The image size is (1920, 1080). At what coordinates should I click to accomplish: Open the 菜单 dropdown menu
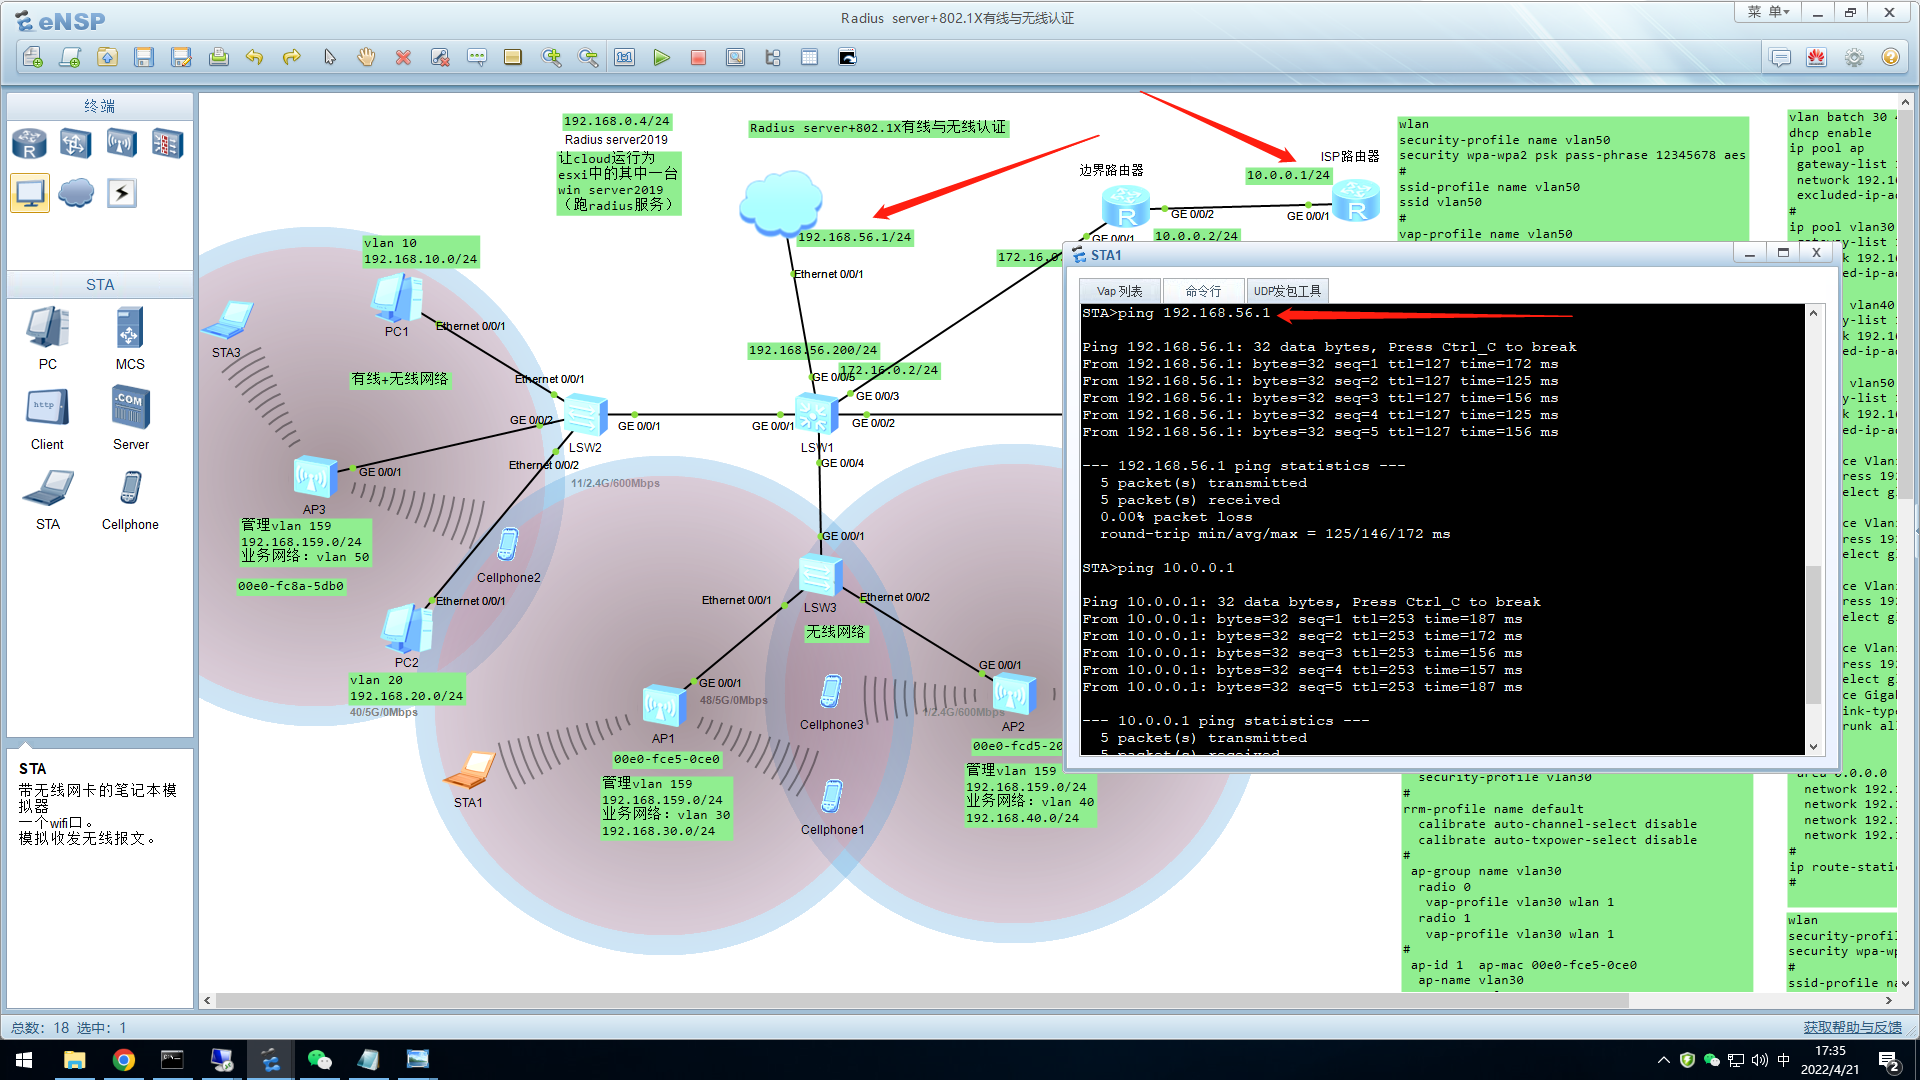click(x=1767, y=12)
